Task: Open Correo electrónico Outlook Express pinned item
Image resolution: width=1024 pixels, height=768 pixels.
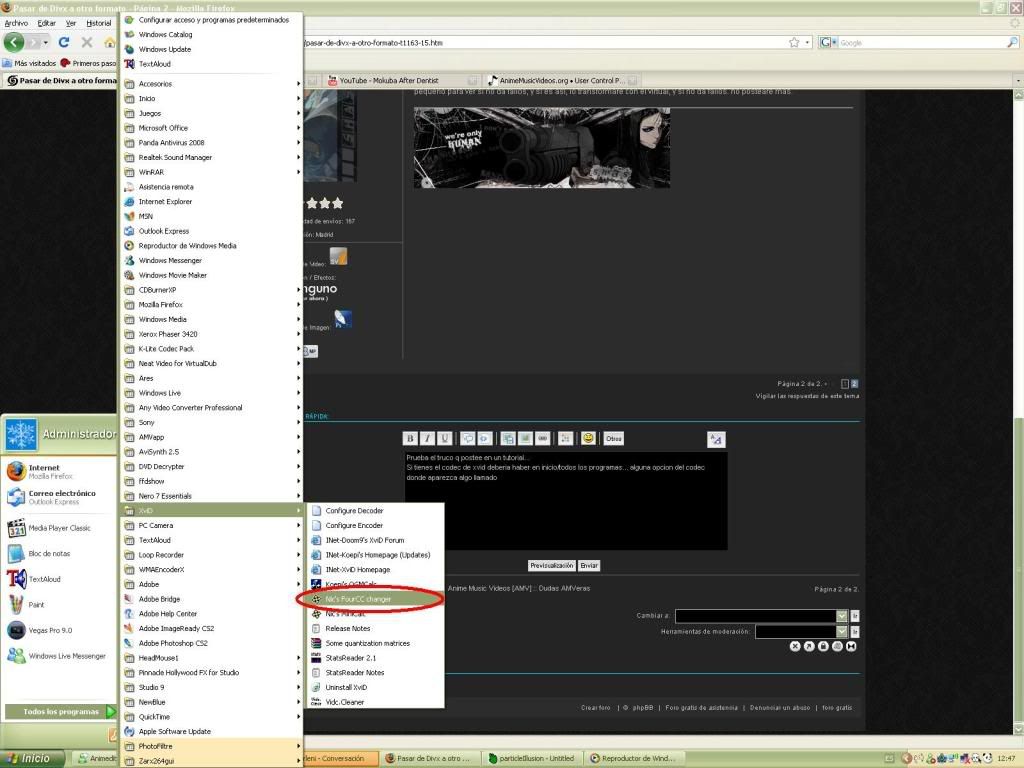Action: (x=59, y=497)
